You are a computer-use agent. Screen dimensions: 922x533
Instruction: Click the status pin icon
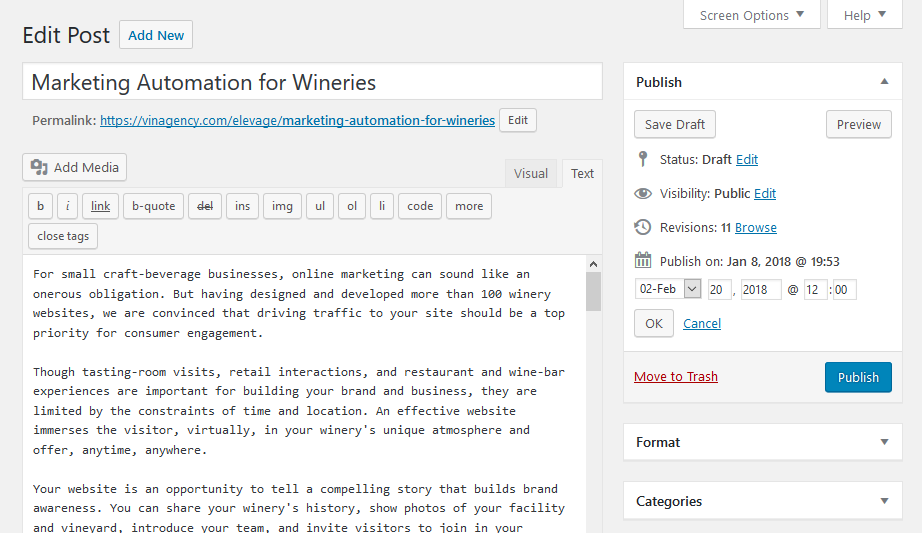[x=643, y=159]
